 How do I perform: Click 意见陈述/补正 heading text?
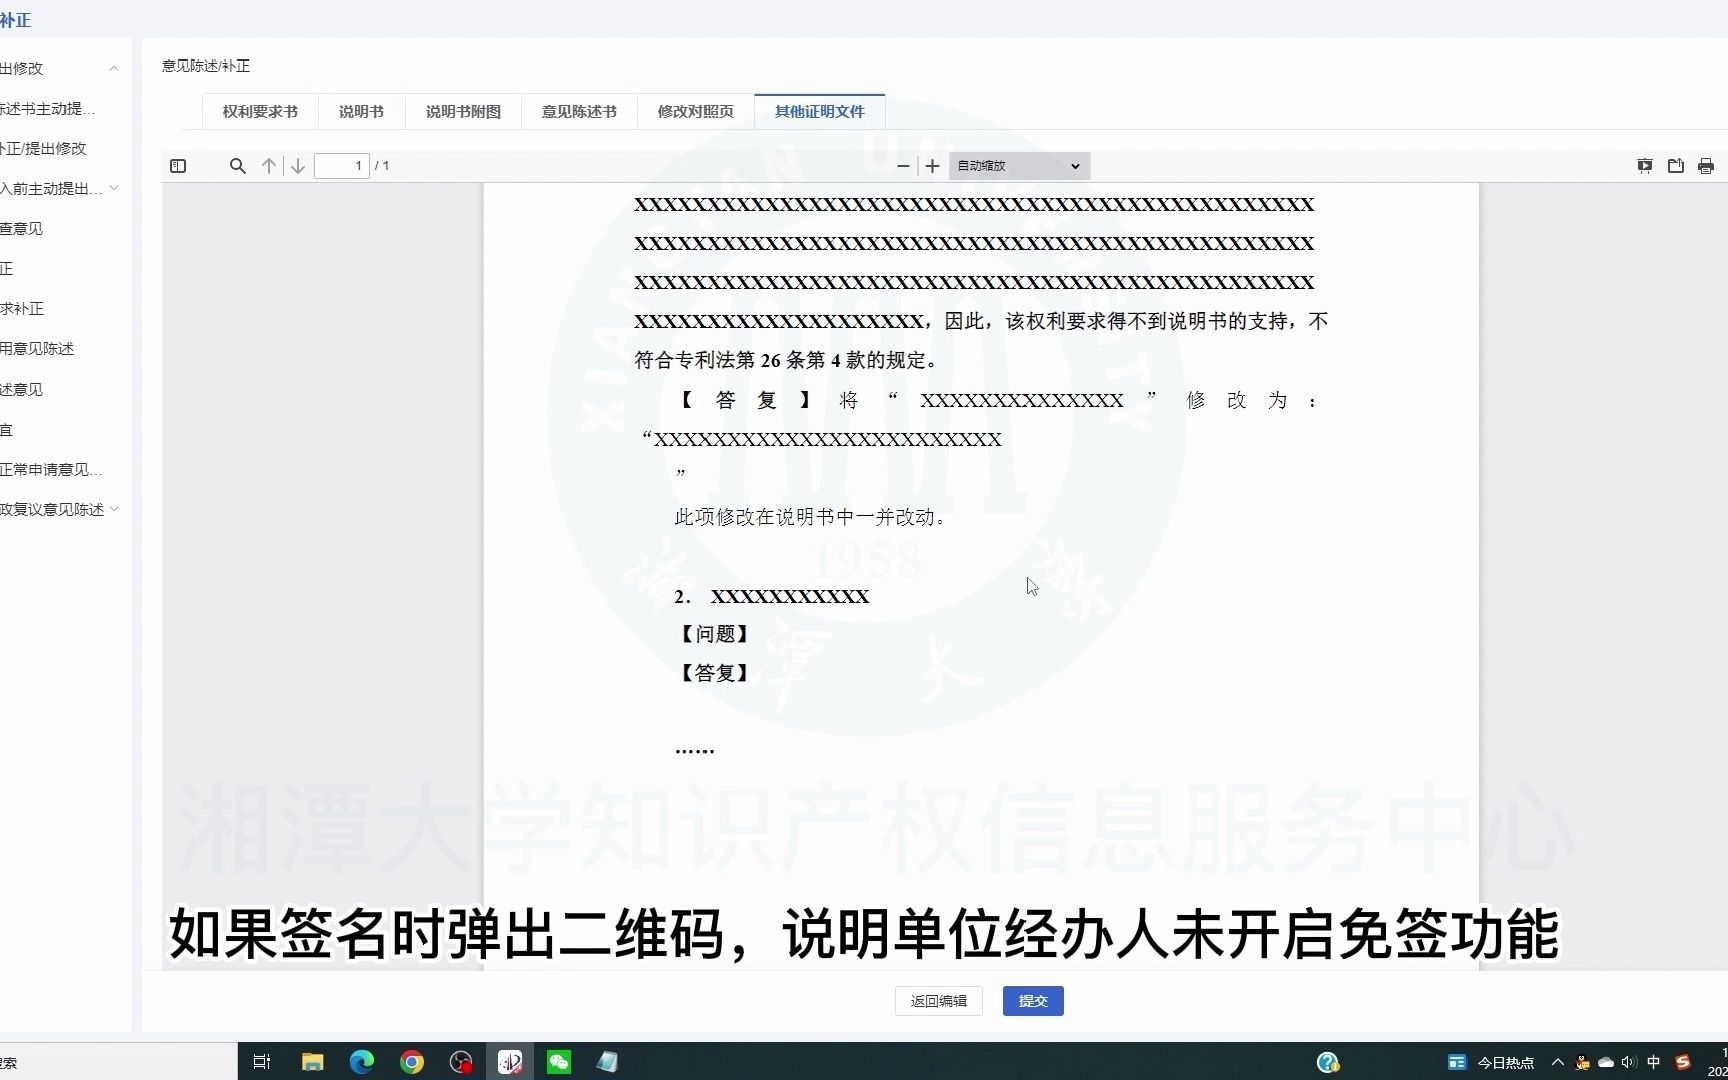[x=206, y=66]
